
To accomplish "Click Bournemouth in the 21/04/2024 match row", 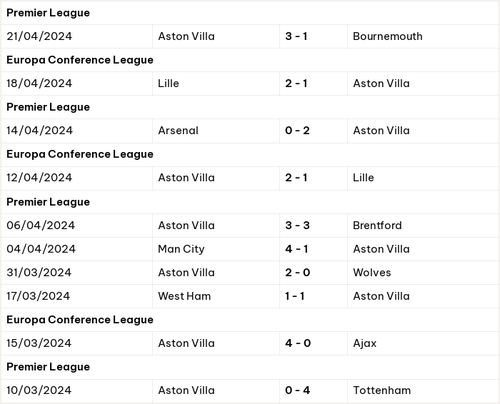I will (387, 36).
